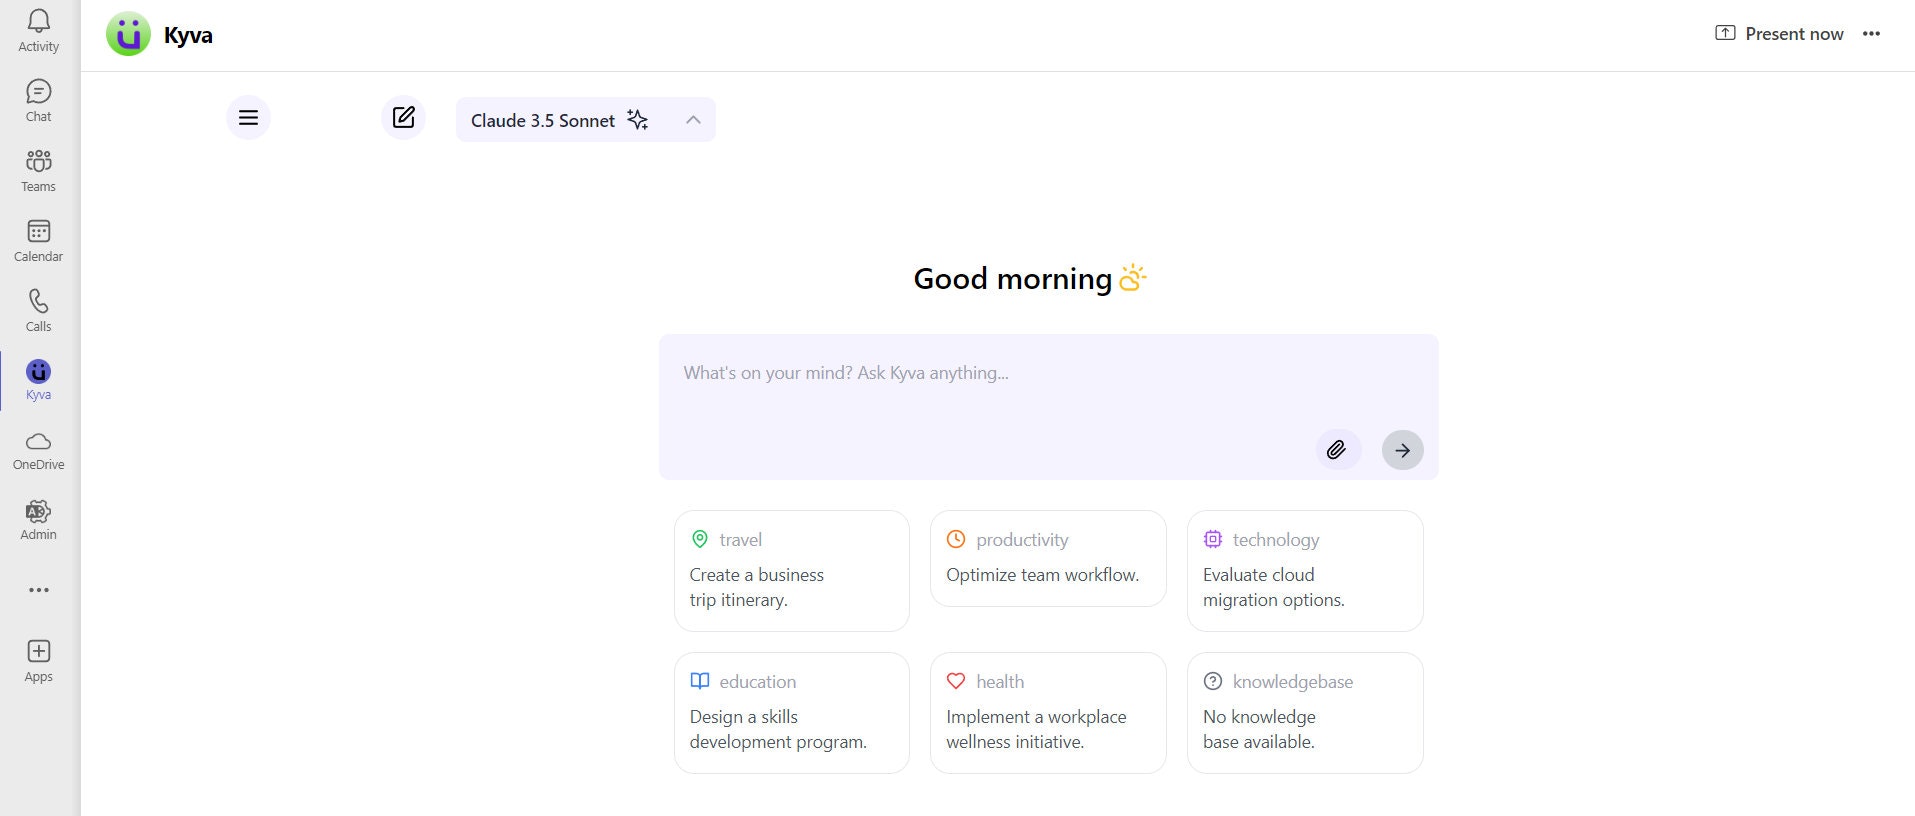
Task: Click the education book icon
Action: (x=700, y=681)
